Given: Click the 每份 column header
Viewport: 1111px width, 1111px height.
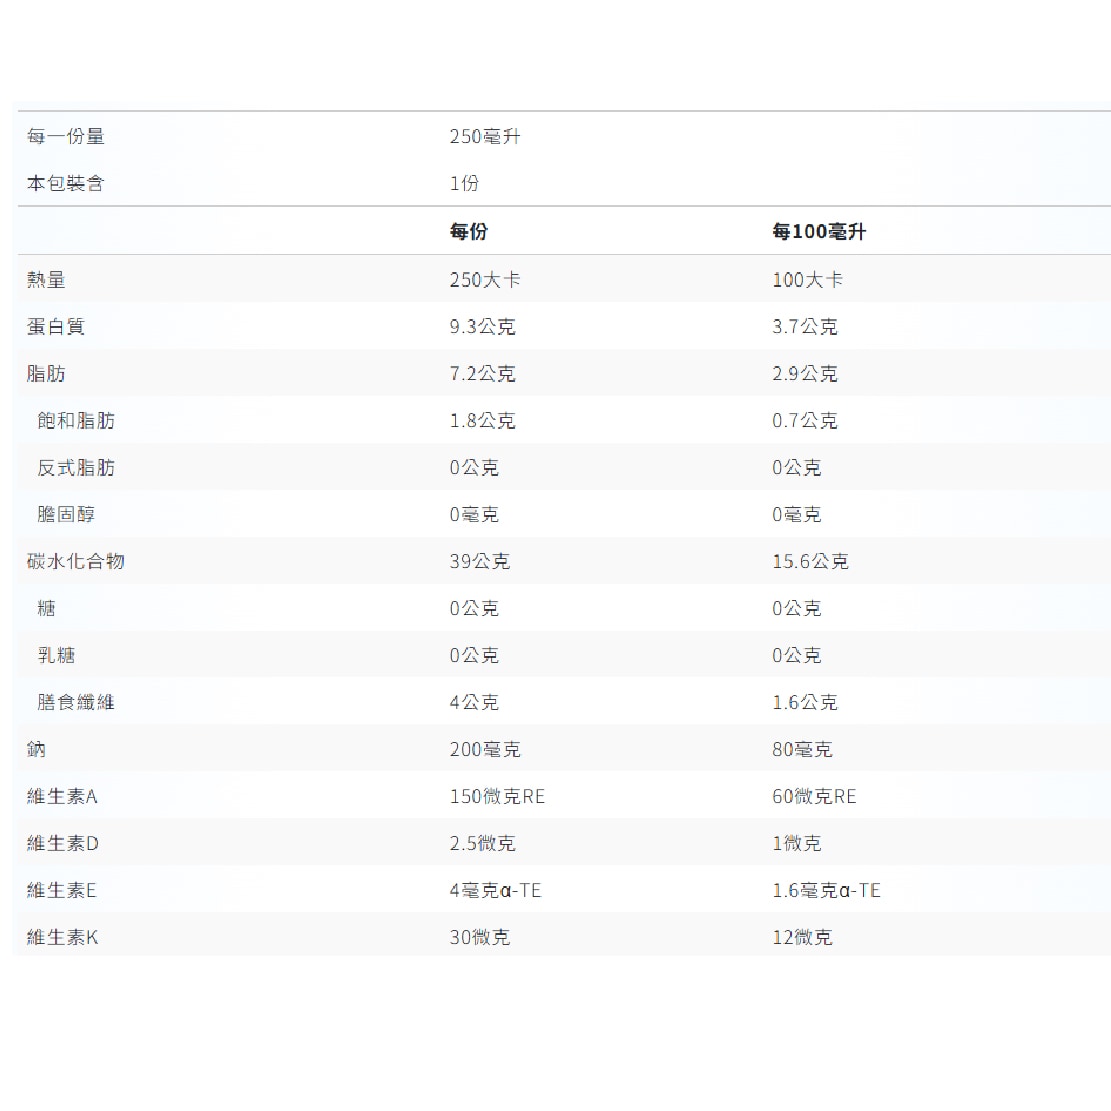Looking at the screenshot, I should coord(468,232).
